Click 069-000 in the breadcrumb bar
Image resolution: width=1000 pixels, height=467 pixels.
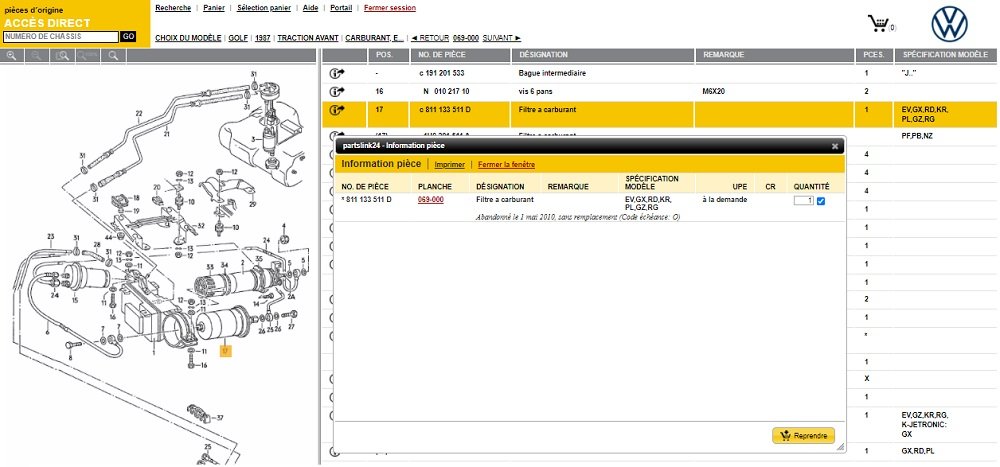(x=466, y=38)
